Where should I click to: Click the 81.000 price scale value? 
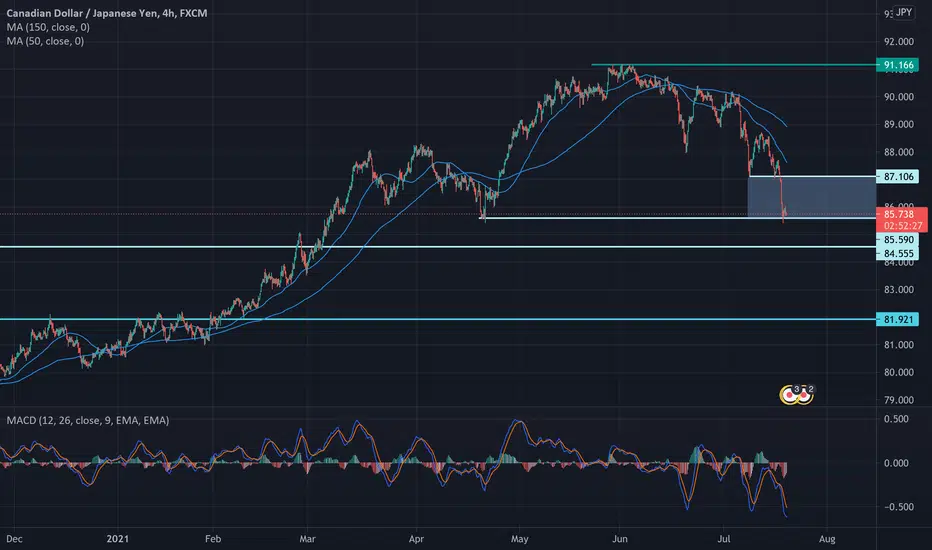(x=899, y=345)
